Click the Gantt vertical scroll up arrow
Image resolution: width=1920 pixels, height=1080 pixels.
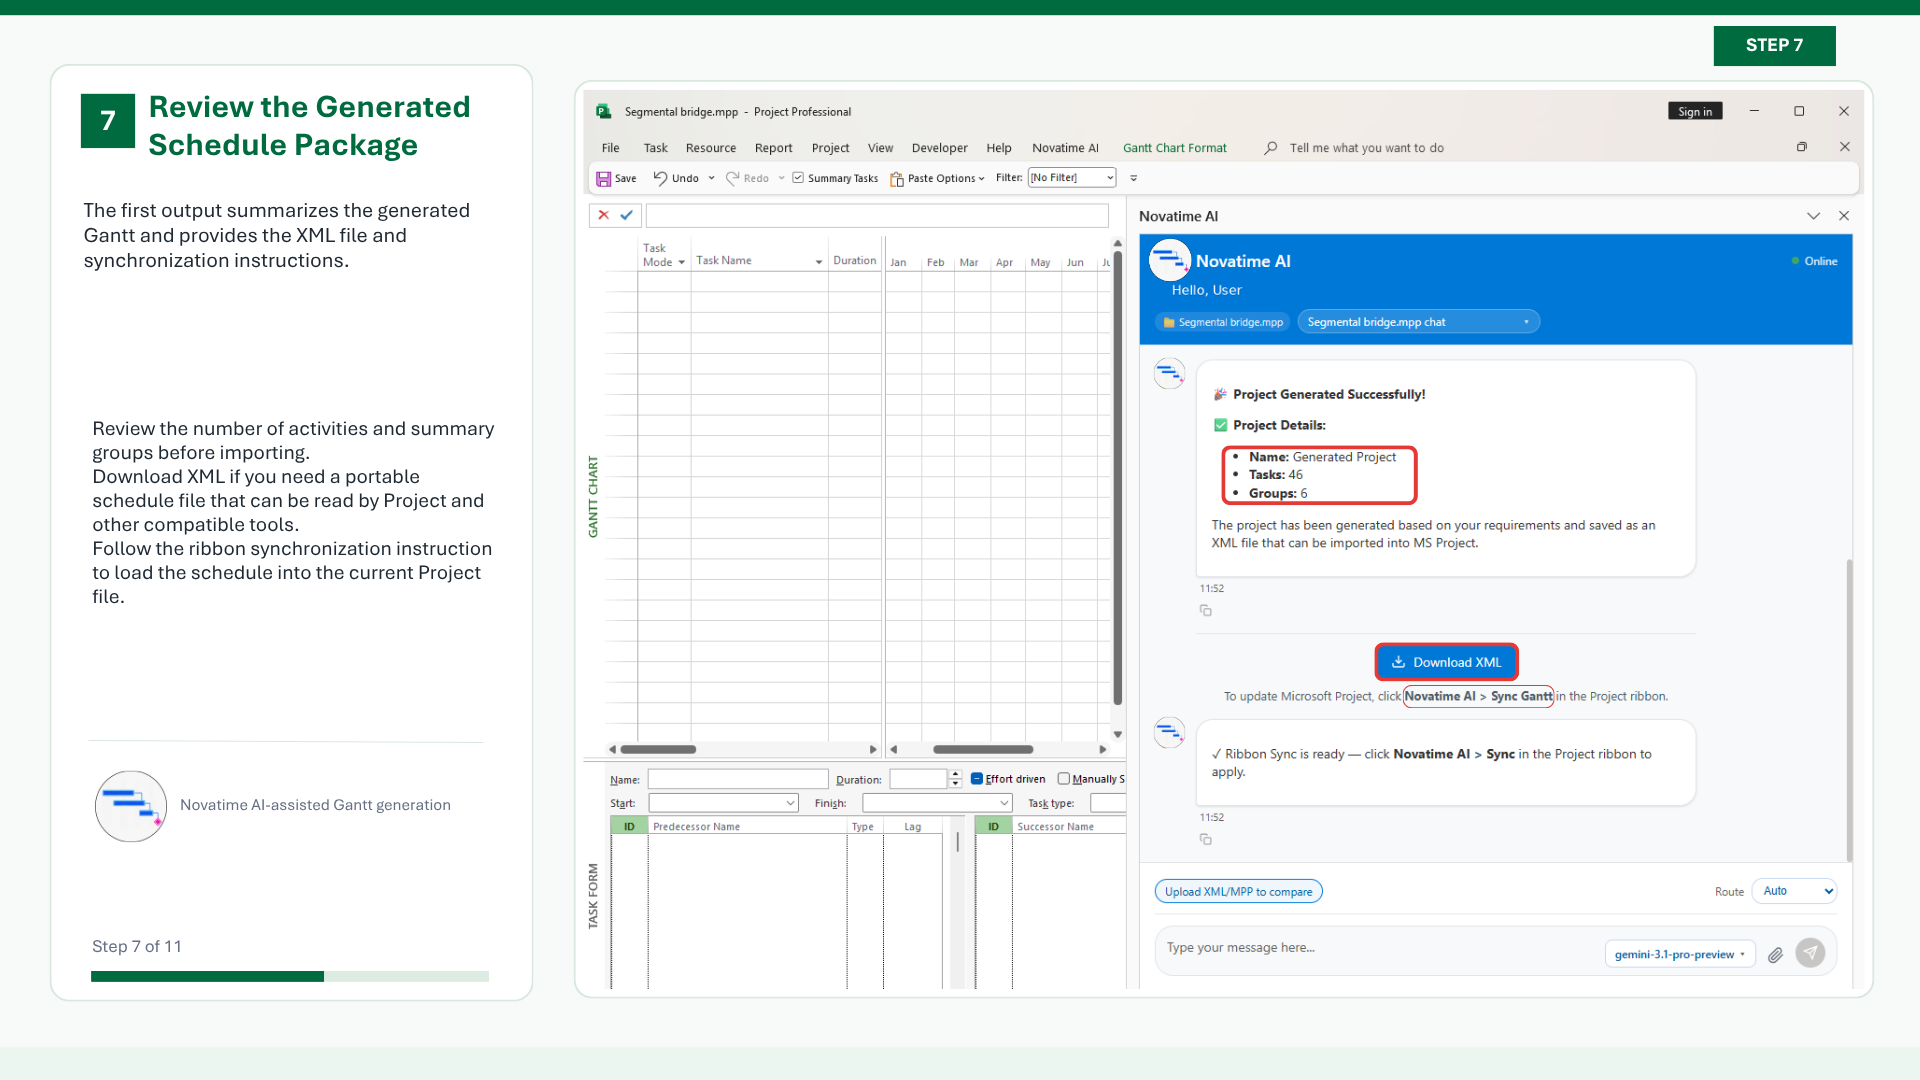click(1118, 244)
